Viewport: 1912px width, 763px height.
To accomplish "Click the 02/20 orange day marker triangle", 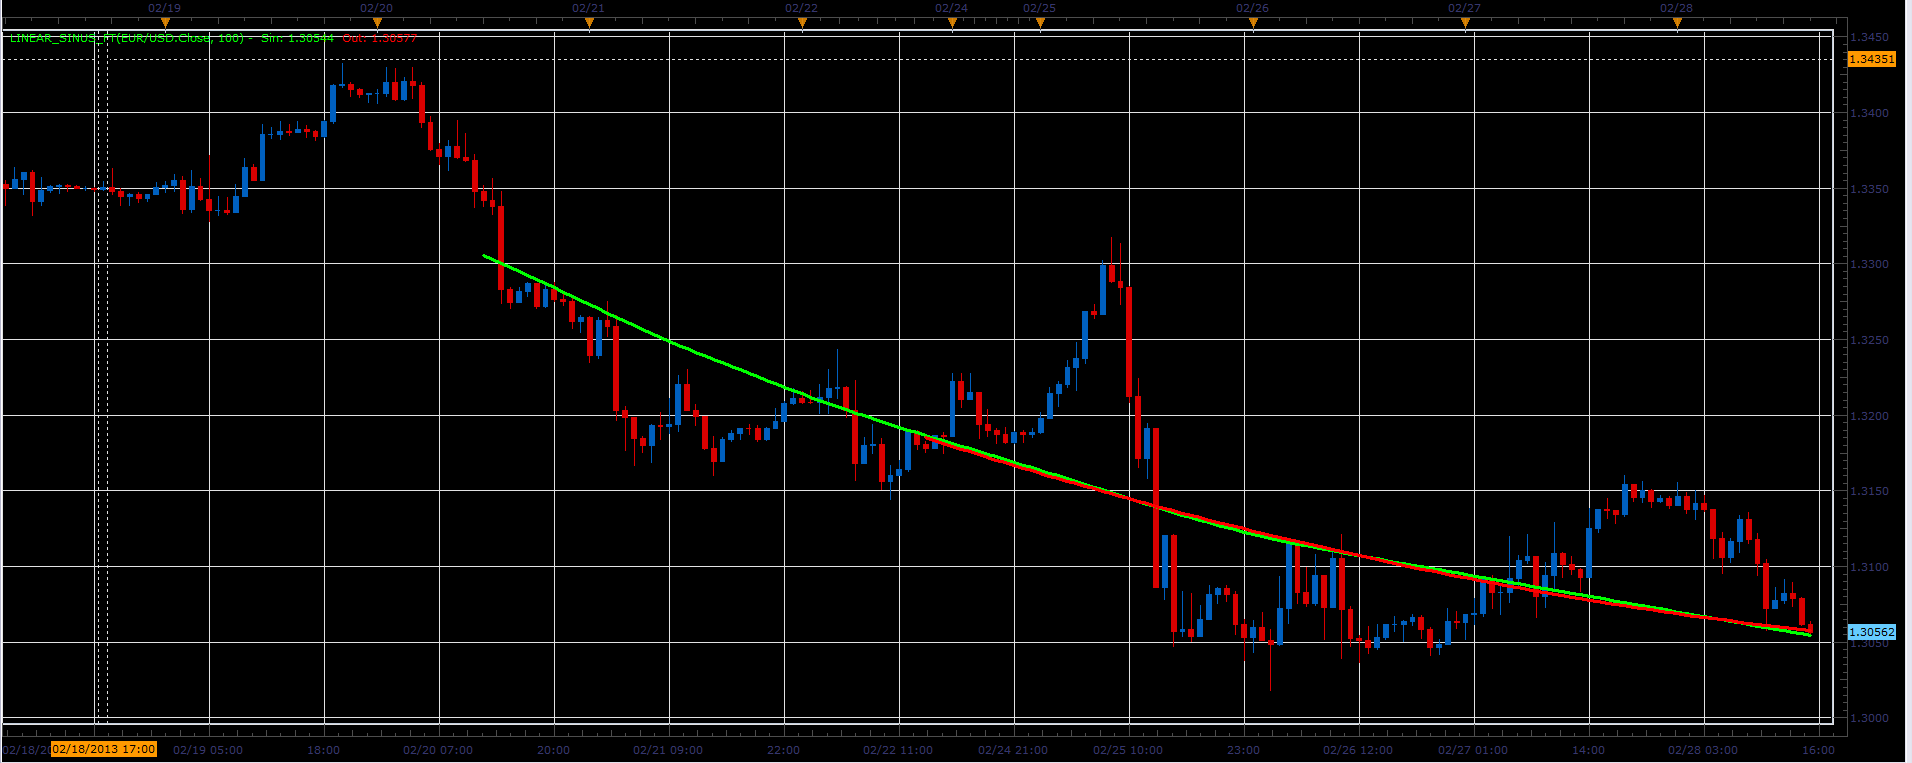I will [377, 23].
